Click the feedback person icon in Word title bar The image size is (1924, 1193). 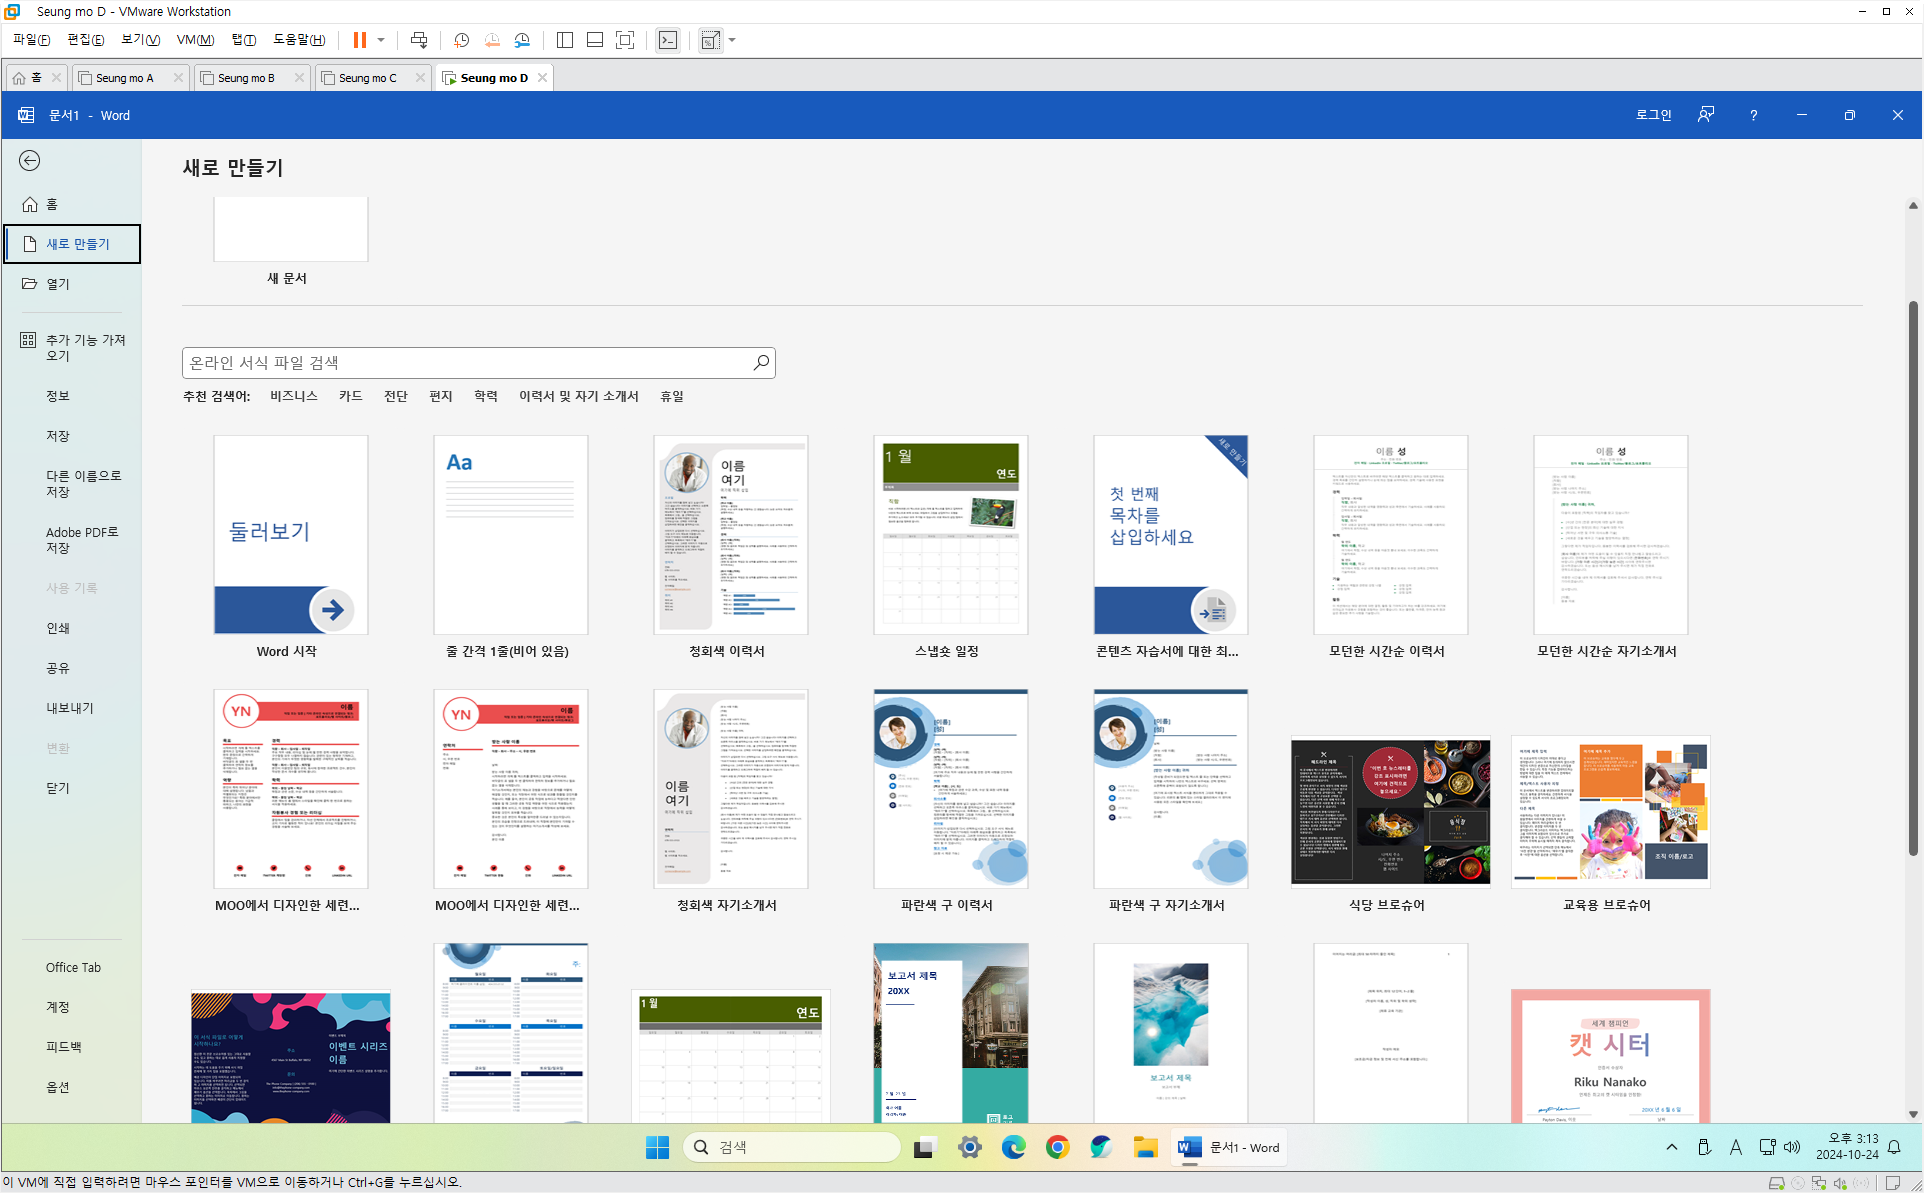pos(1706,115)
